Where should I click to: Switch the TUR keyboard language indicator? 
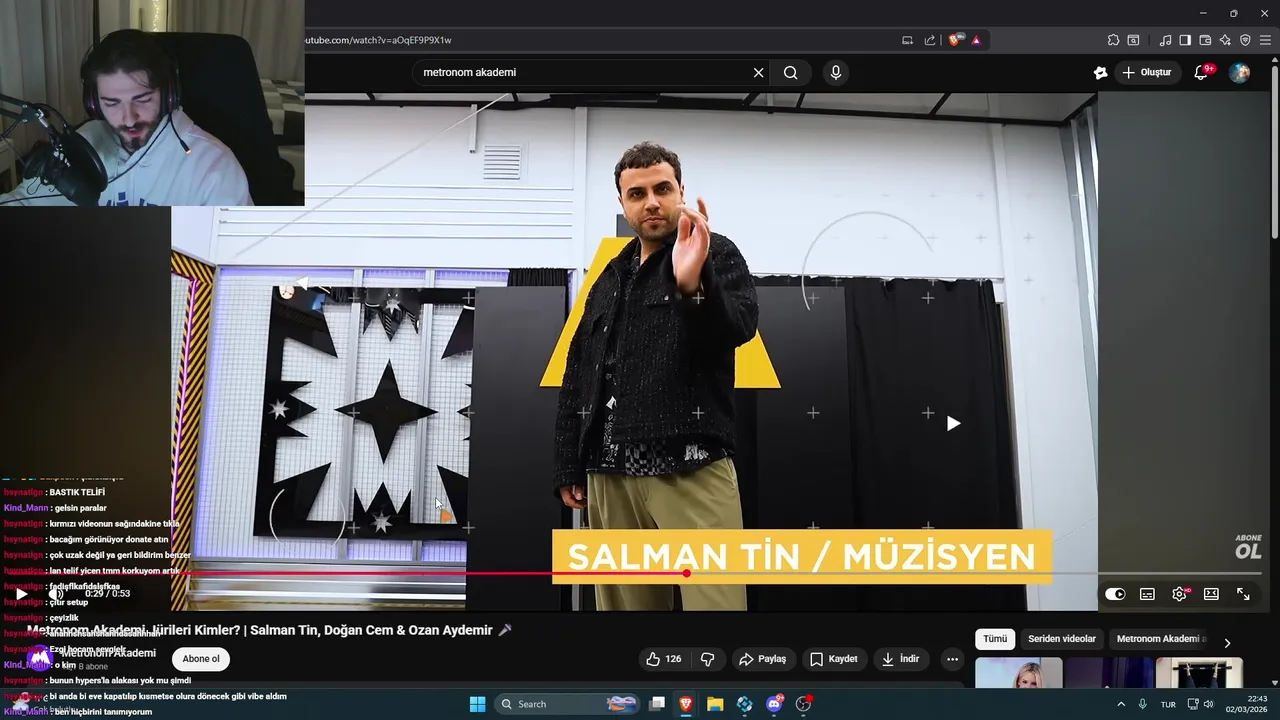(x=1168, y=704)
